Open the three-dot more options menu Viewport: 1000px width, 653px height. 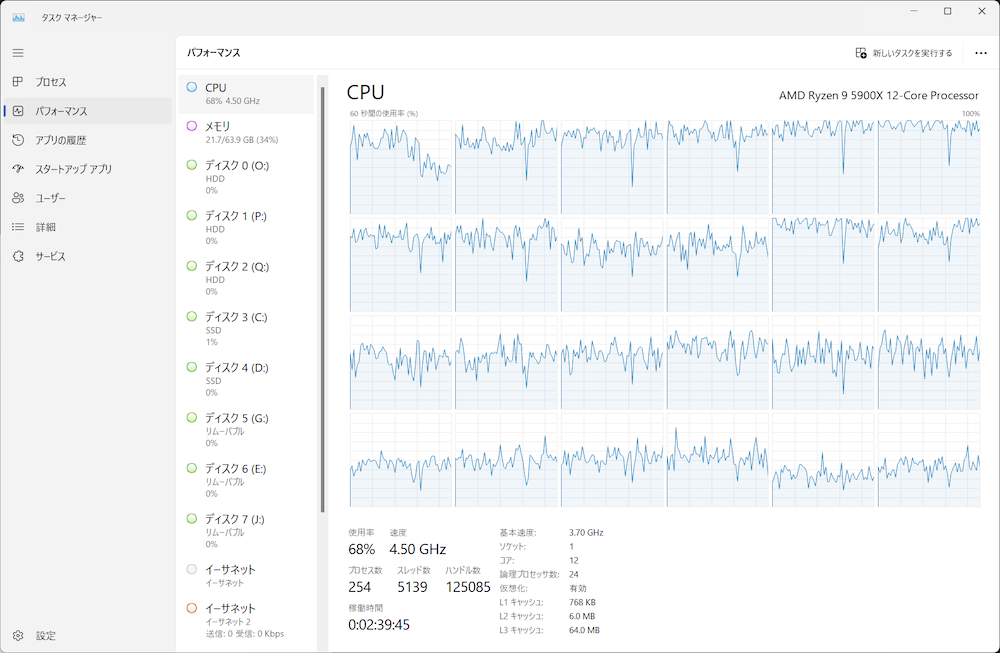point(980,53)
